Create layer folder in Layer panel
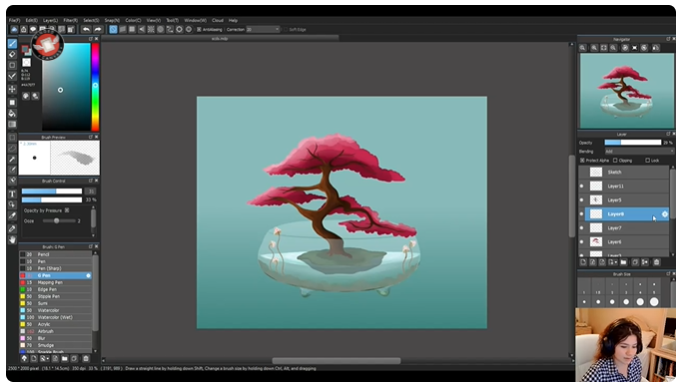Screen dimensions: 683x387 (624, 262)
